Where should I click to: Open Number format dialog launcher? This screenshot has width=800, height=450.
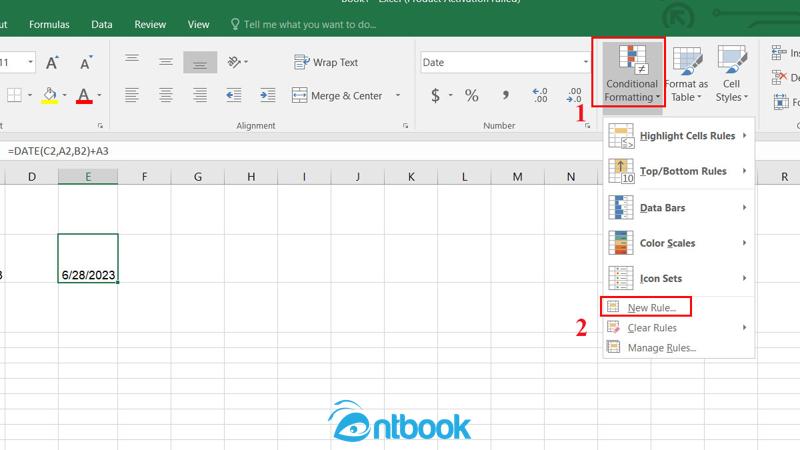point(587,126)
